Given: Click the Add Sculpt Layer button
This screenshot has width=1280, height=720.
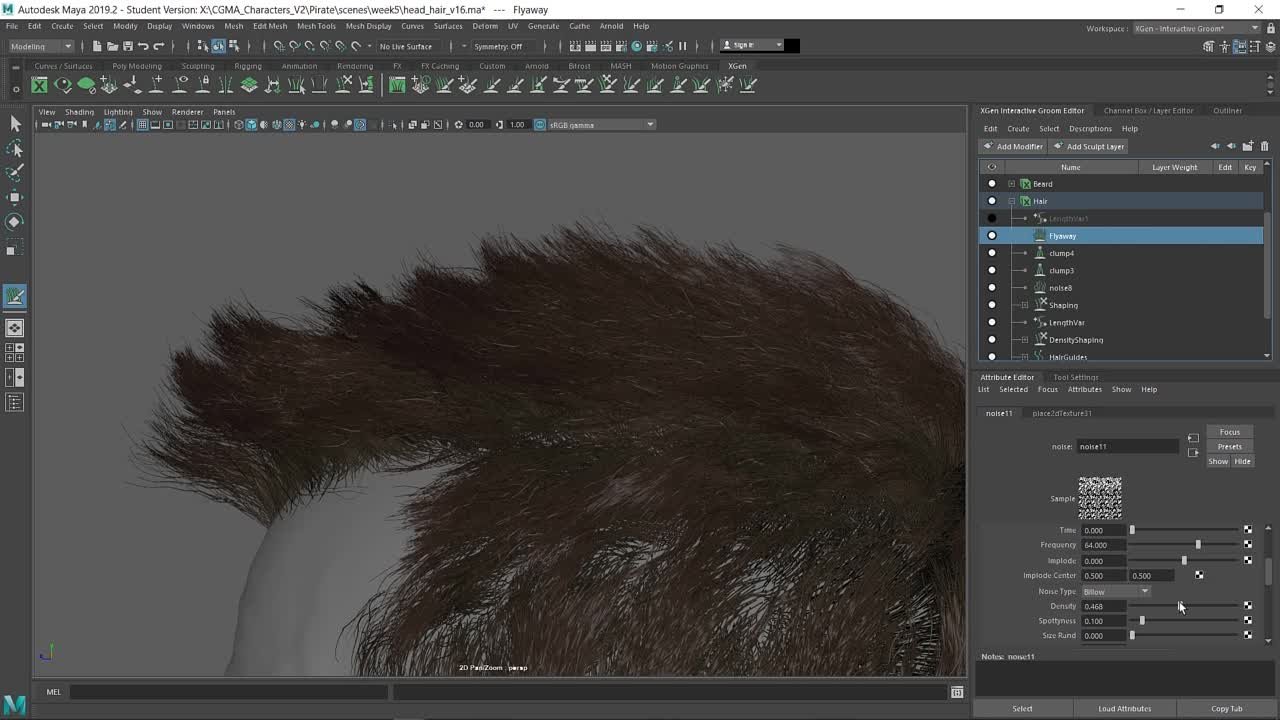Looking at the screenshot, I should pos(1089,146).
